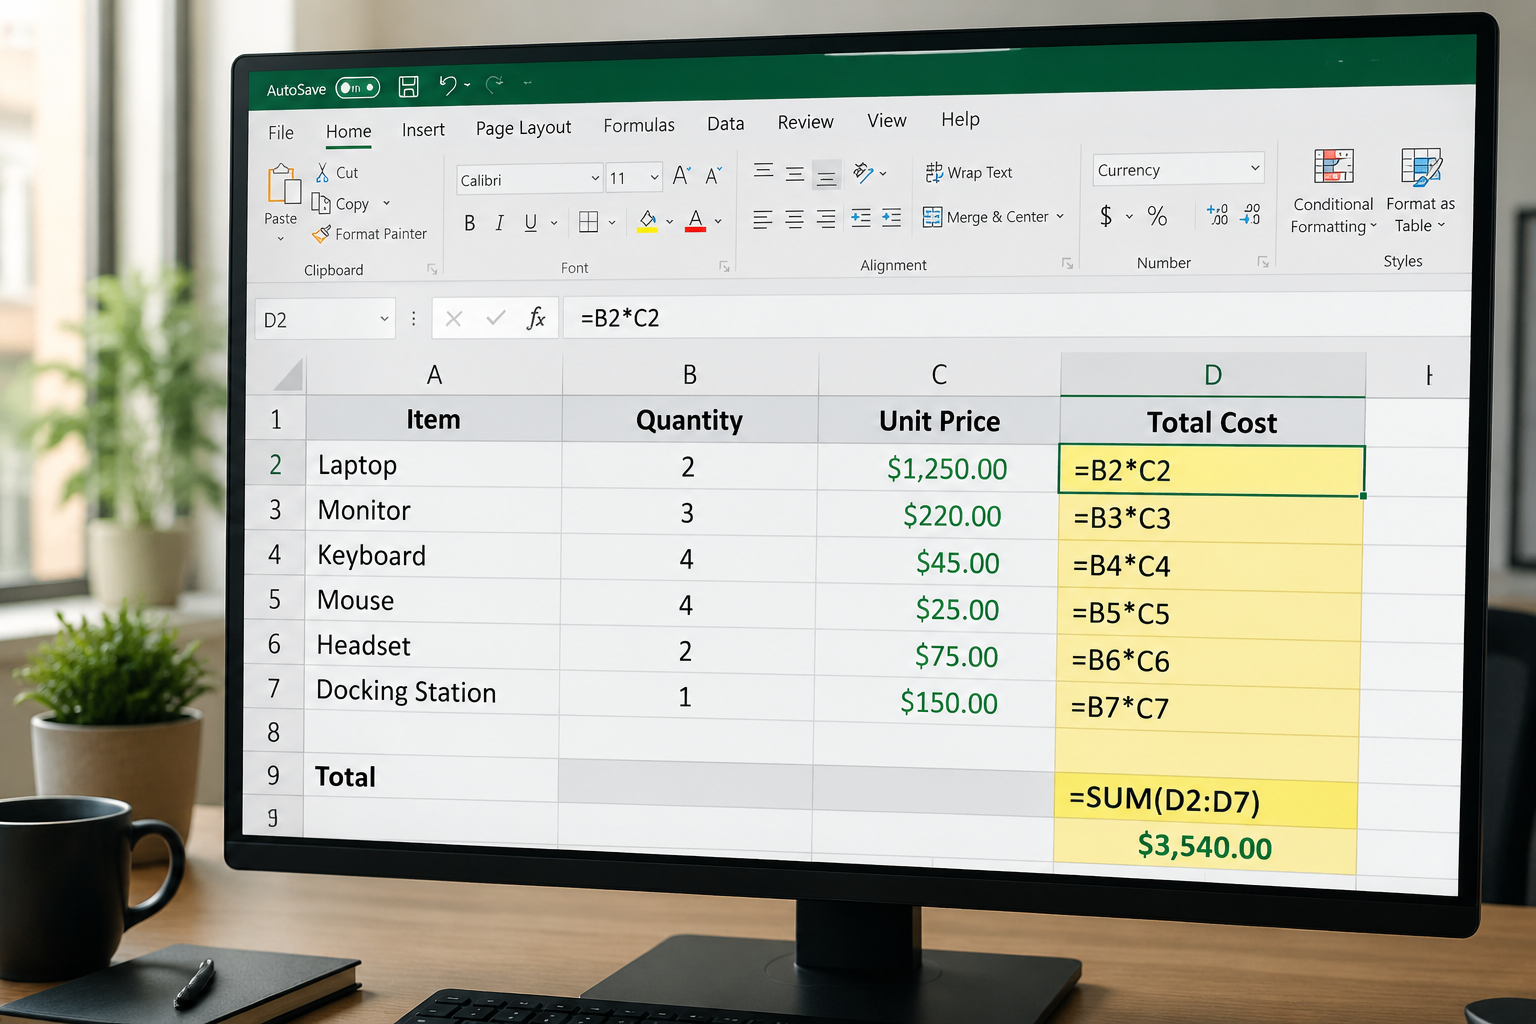Click the yellow Fill Color bucket
This screenshot has height=1024, width=1536.
coord(647,221)
